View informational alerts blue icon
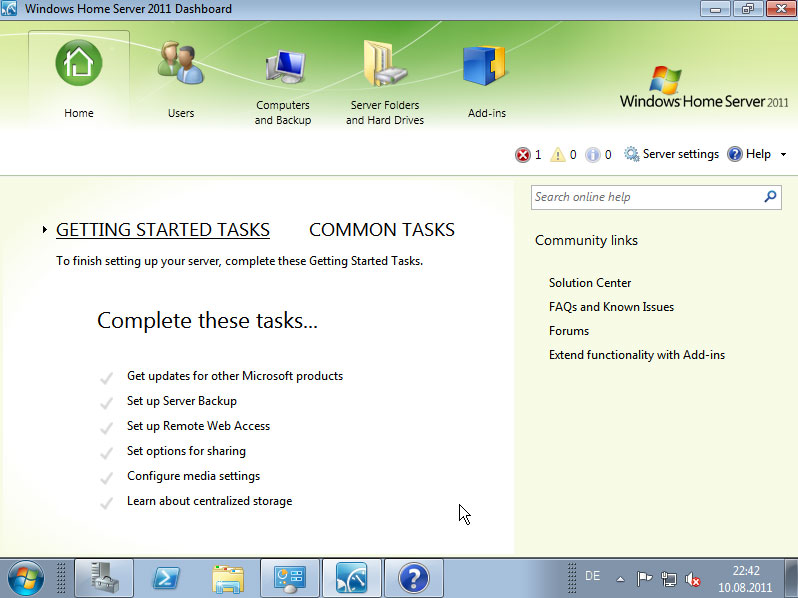 592,155
